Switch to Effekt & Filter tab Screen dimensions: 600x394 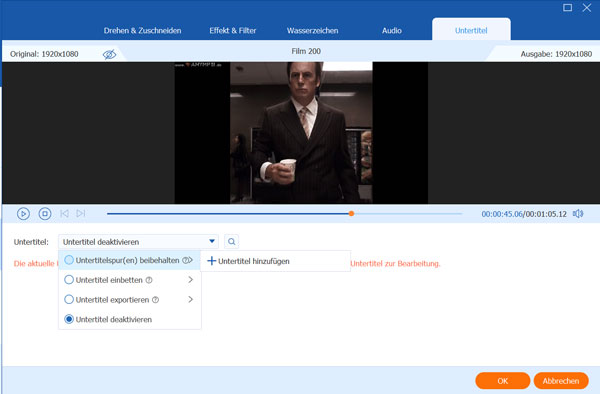pyautogui.click(x=233, y=31)
